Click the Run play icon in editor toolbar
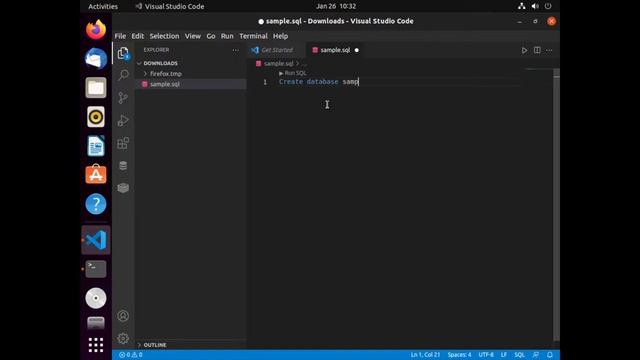This screenshot has width=640, height=360. click(524, 50)
